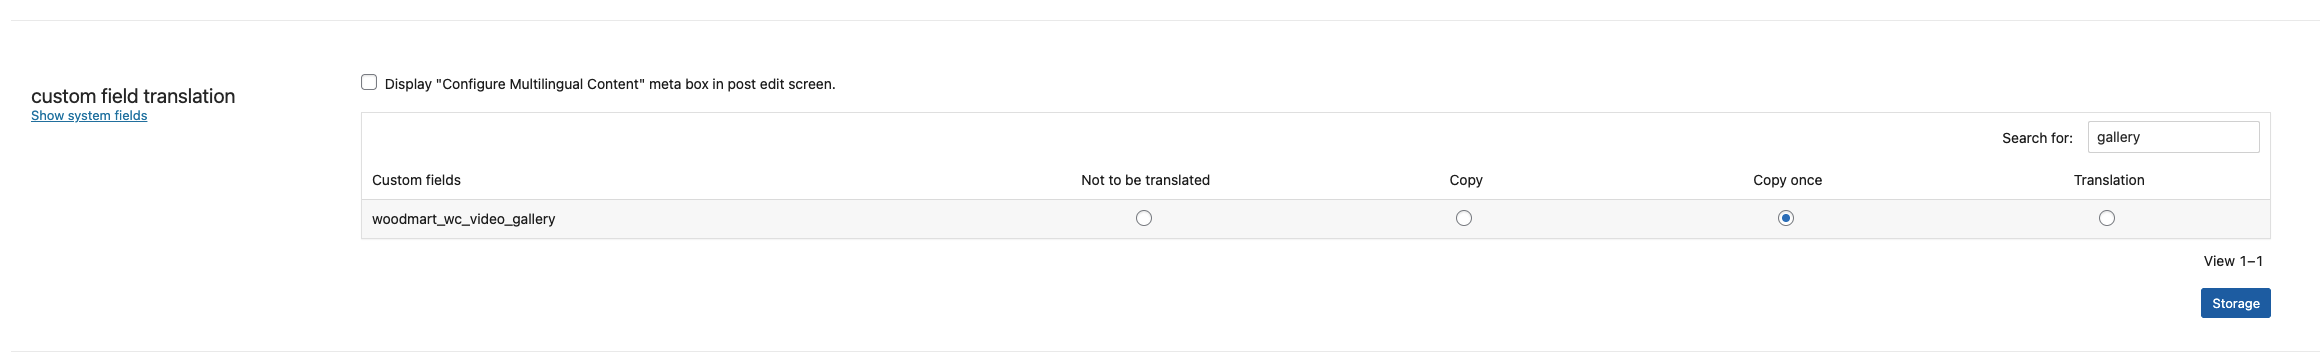The width and height of the screenshot is (2320, 360).
Task: Click the Copy once column header
Action: coord(1787,180)
